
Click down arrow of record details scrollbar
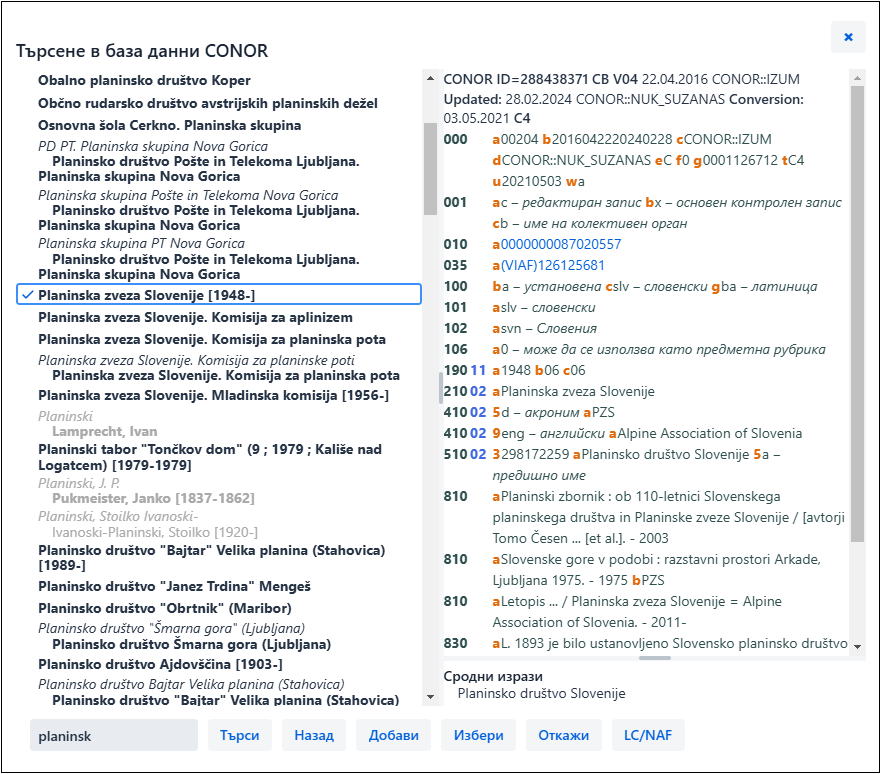pos(857,647)
